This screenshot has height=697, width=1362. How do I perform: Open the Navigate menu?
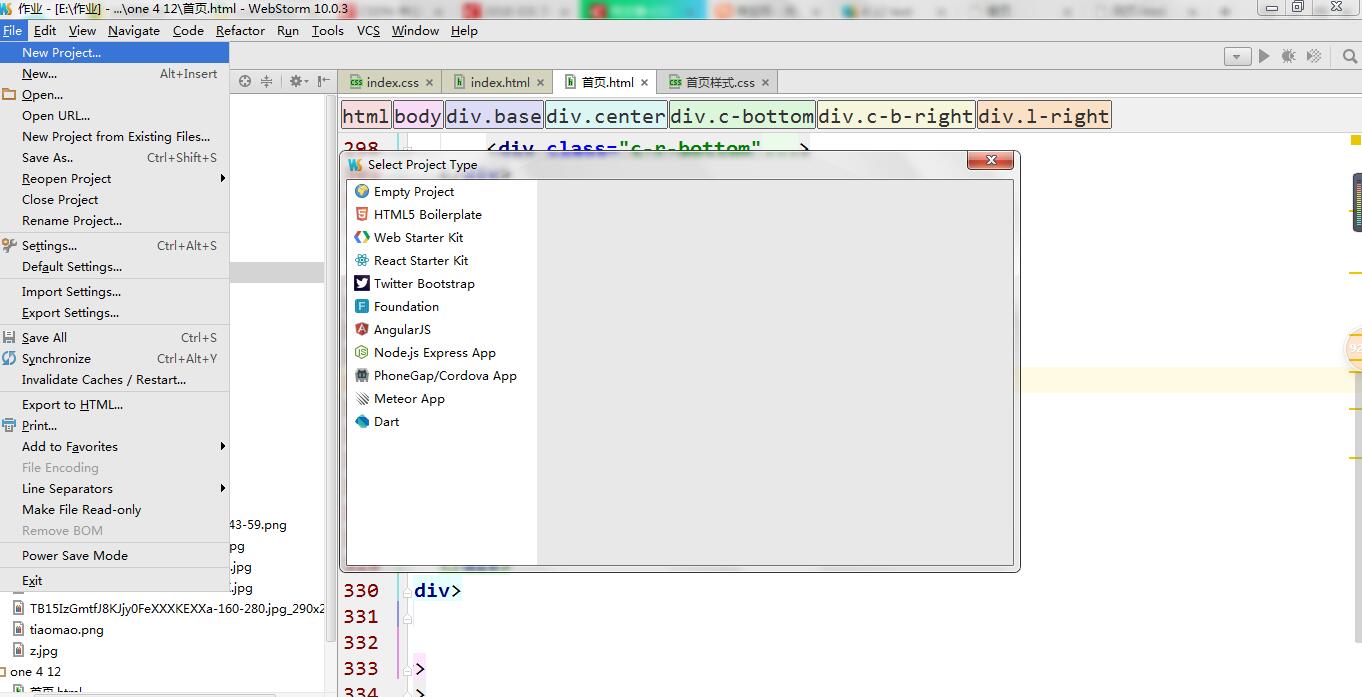click(134, 30)
